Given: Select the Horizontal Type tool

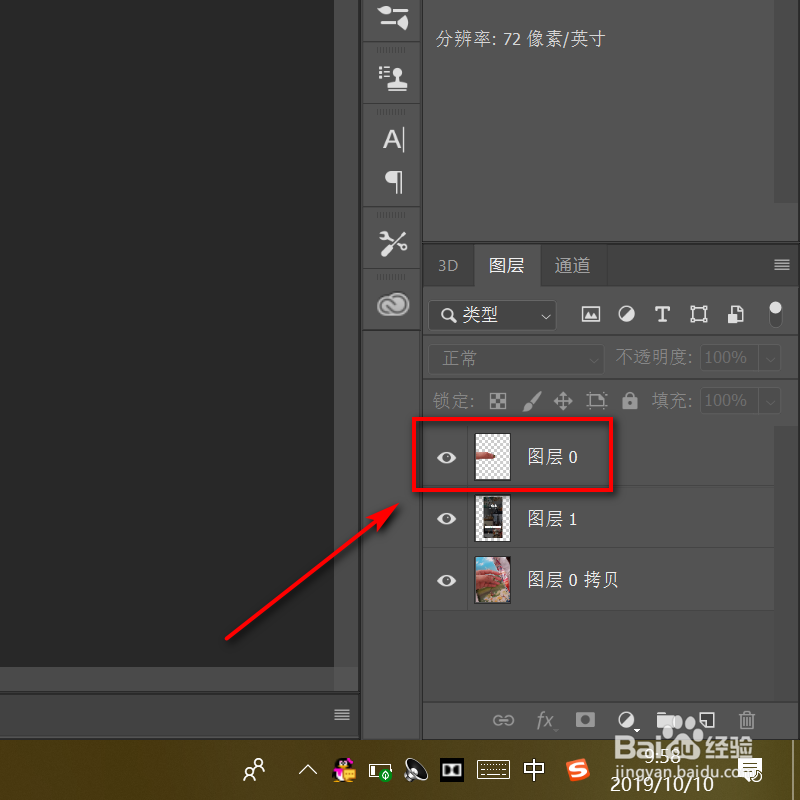Looking at the screenshot, I should (391, 139).
